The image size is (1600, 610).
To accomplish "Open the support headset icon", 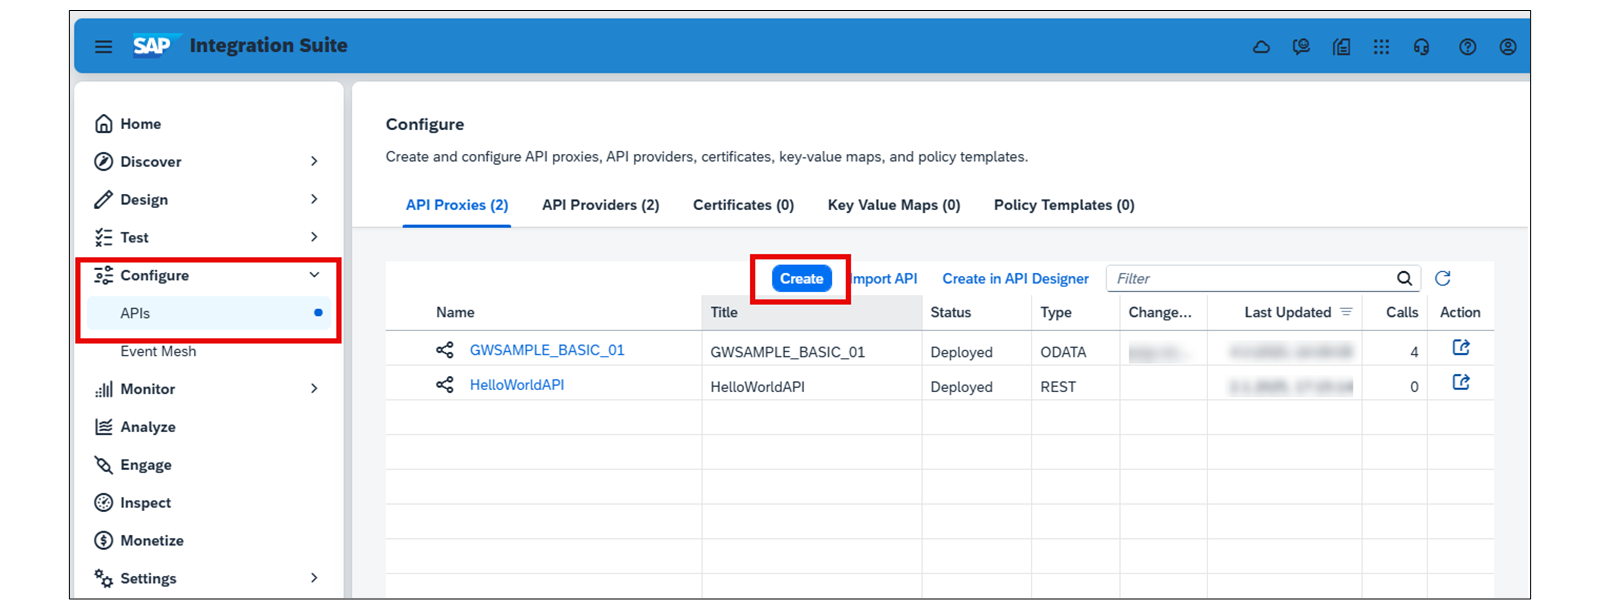I will pos(1421,47).
